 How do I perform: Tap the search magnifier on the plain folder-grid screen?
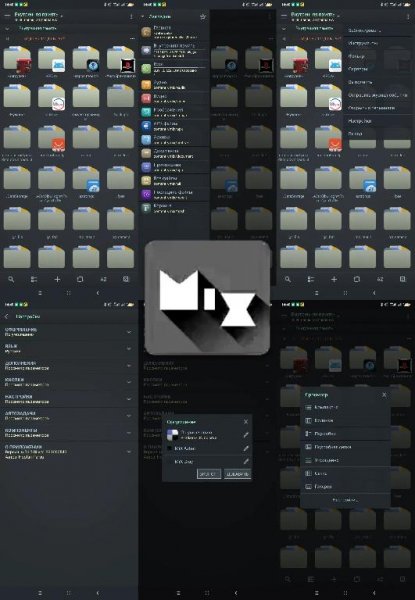pos(11,279)
